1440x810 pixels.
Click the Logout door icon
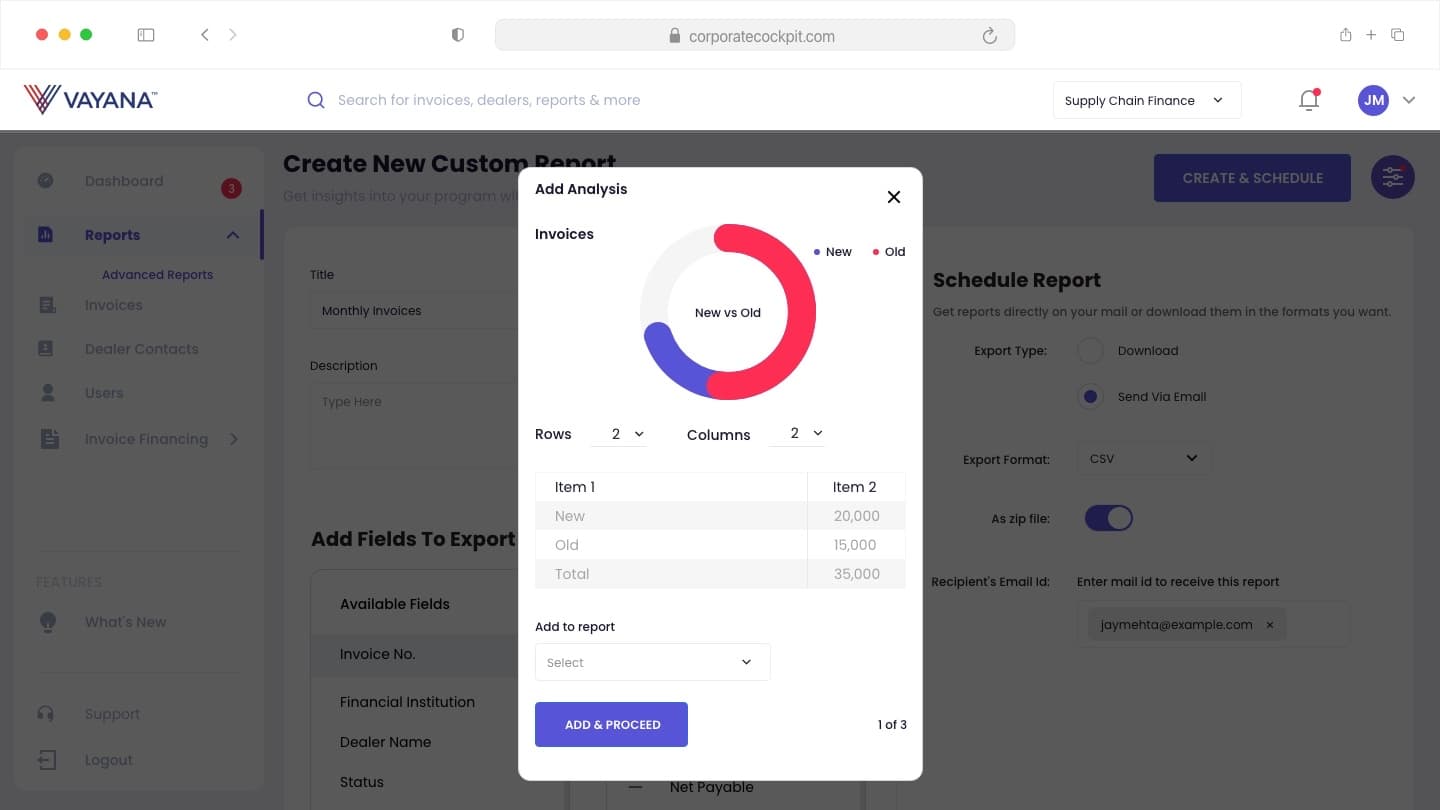pos(47,760)
